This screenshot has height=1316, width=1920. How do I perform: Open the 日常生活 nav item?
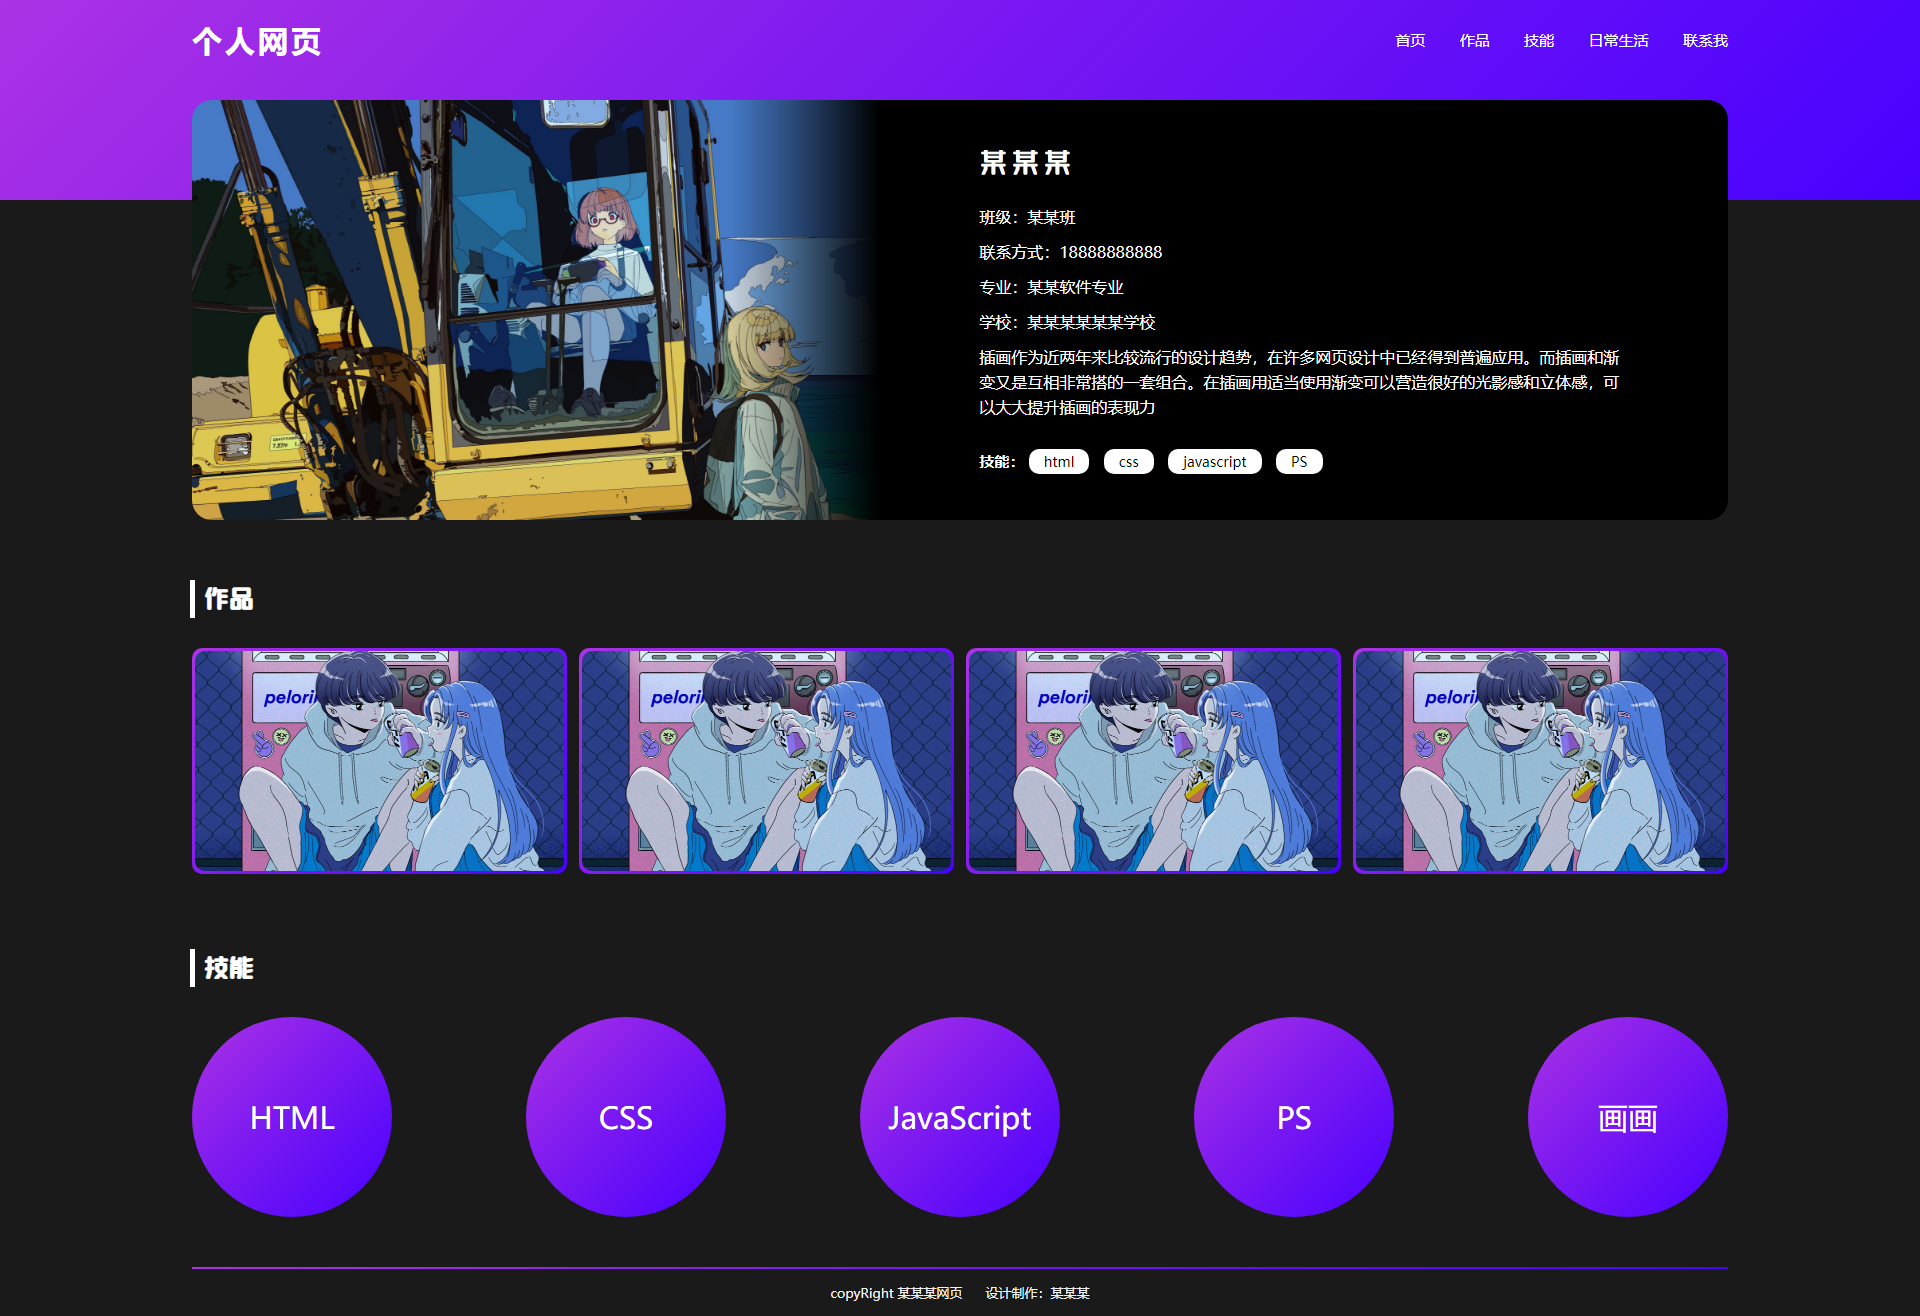tap(1618, 41)
